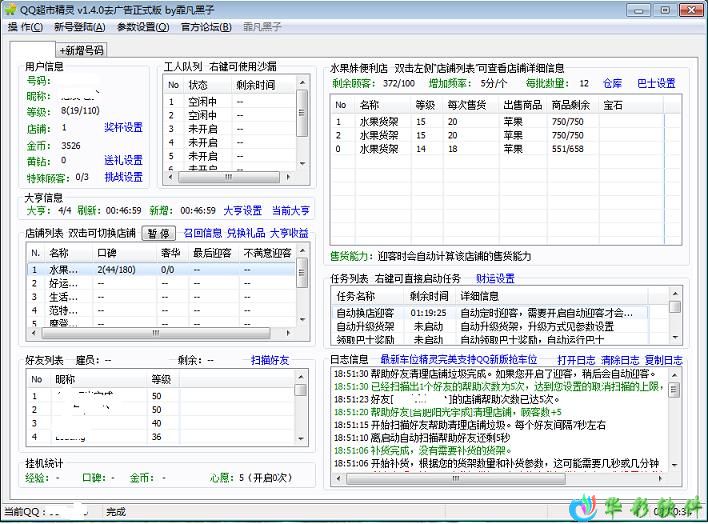Screen dimensions: 708x524
Task: Click the 等级 header in friend list
Action: (161, 379)
